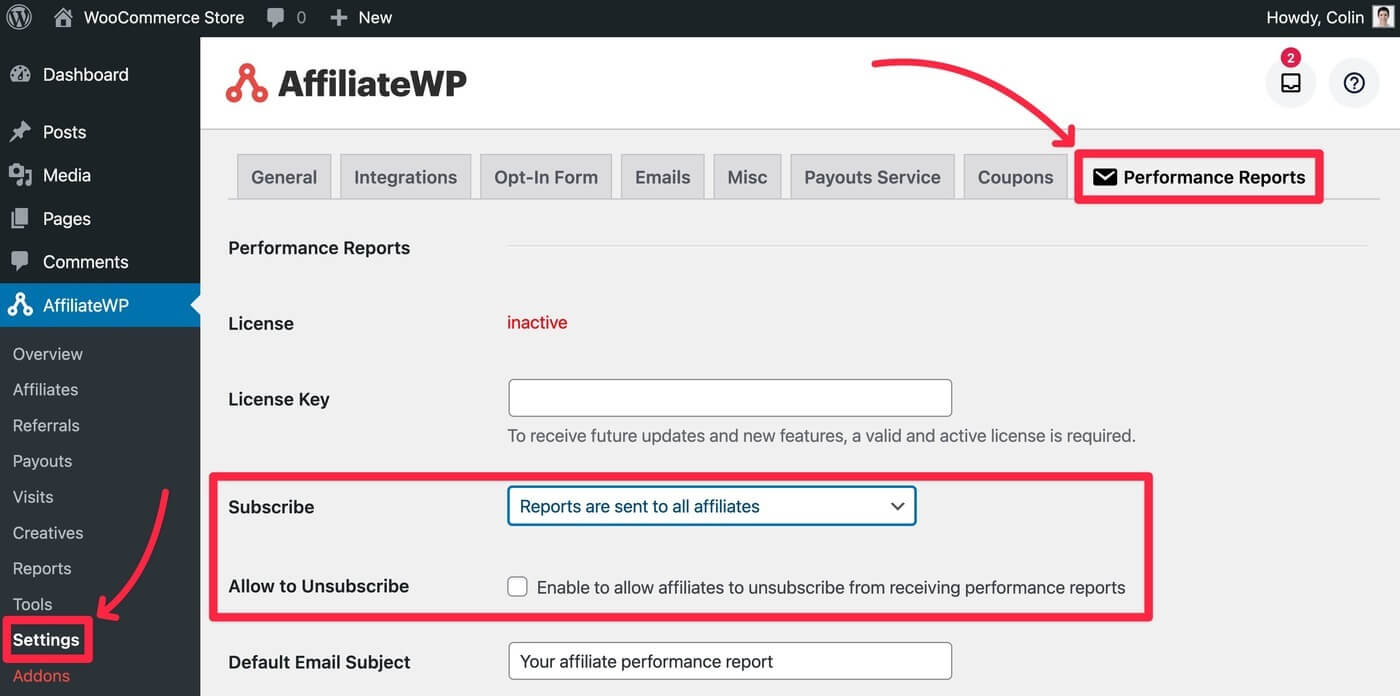The width and height of the screenshot is (1400, 696).
Task: Click the Media icon in sidebar
Action: click(x=20, y=175)
